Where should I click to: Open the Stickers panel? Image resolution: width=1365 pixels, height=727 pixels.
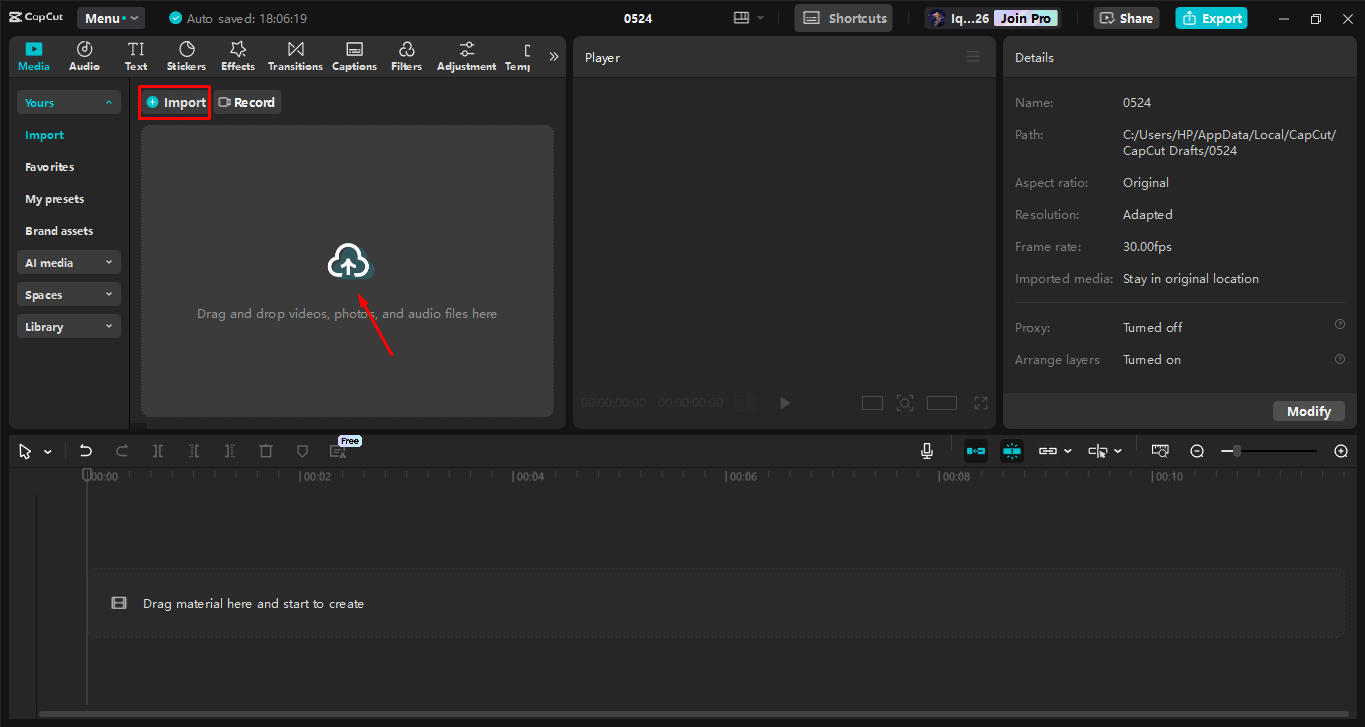pos(186,55)
